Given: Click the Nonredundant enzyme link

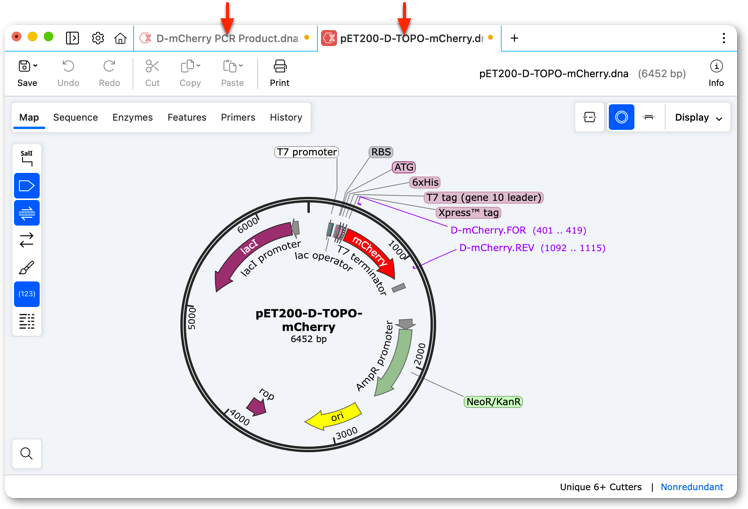Looking at the screenshot, I should pyautogui.click(x=692, y=487).
